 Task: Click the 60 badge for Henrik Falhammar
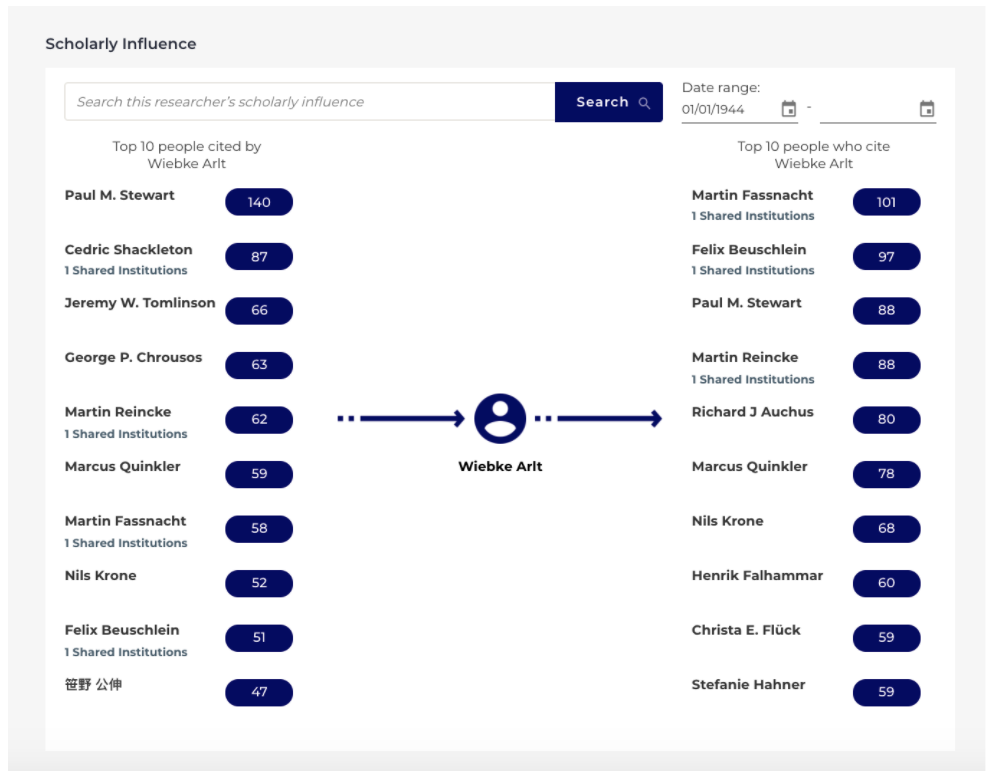tap(886, 584)
